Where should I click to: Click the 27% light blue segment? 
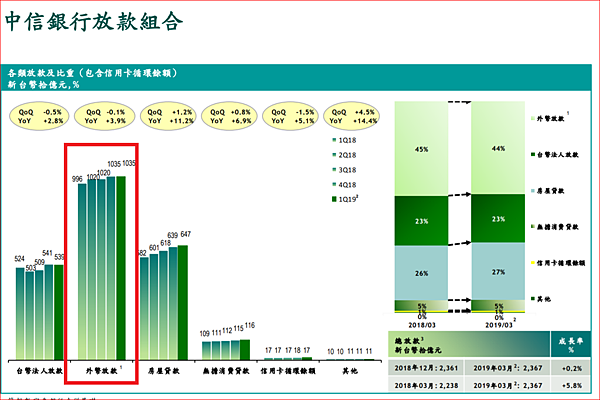click(x=498, y=271)
